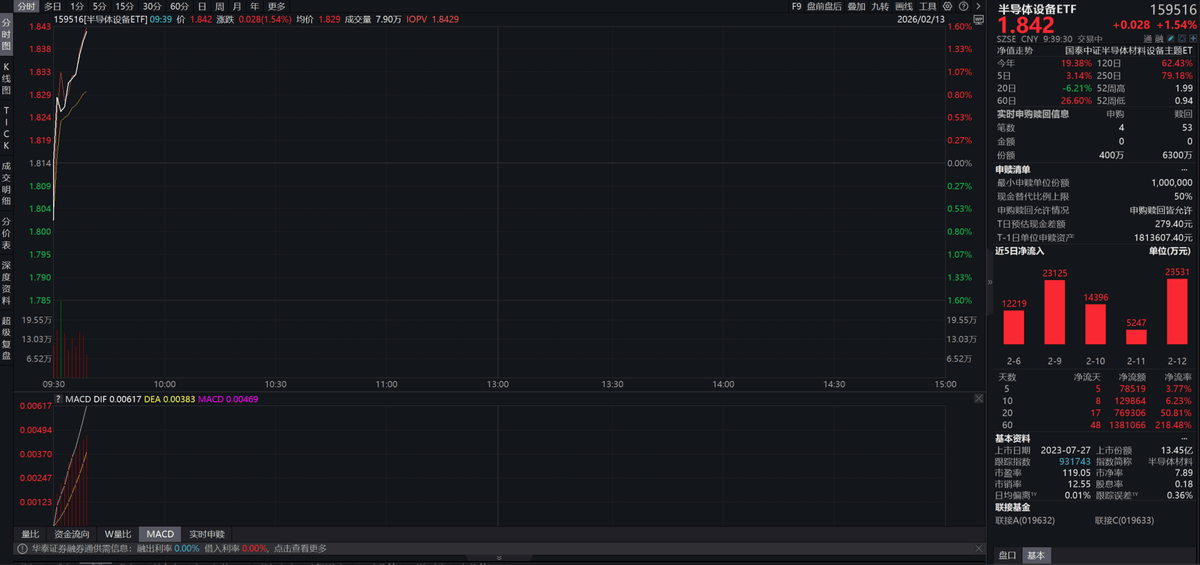The image size is (1200, 565).
Task: Switch to the 资金流向 indicator tab
Action: pos(71,534)
